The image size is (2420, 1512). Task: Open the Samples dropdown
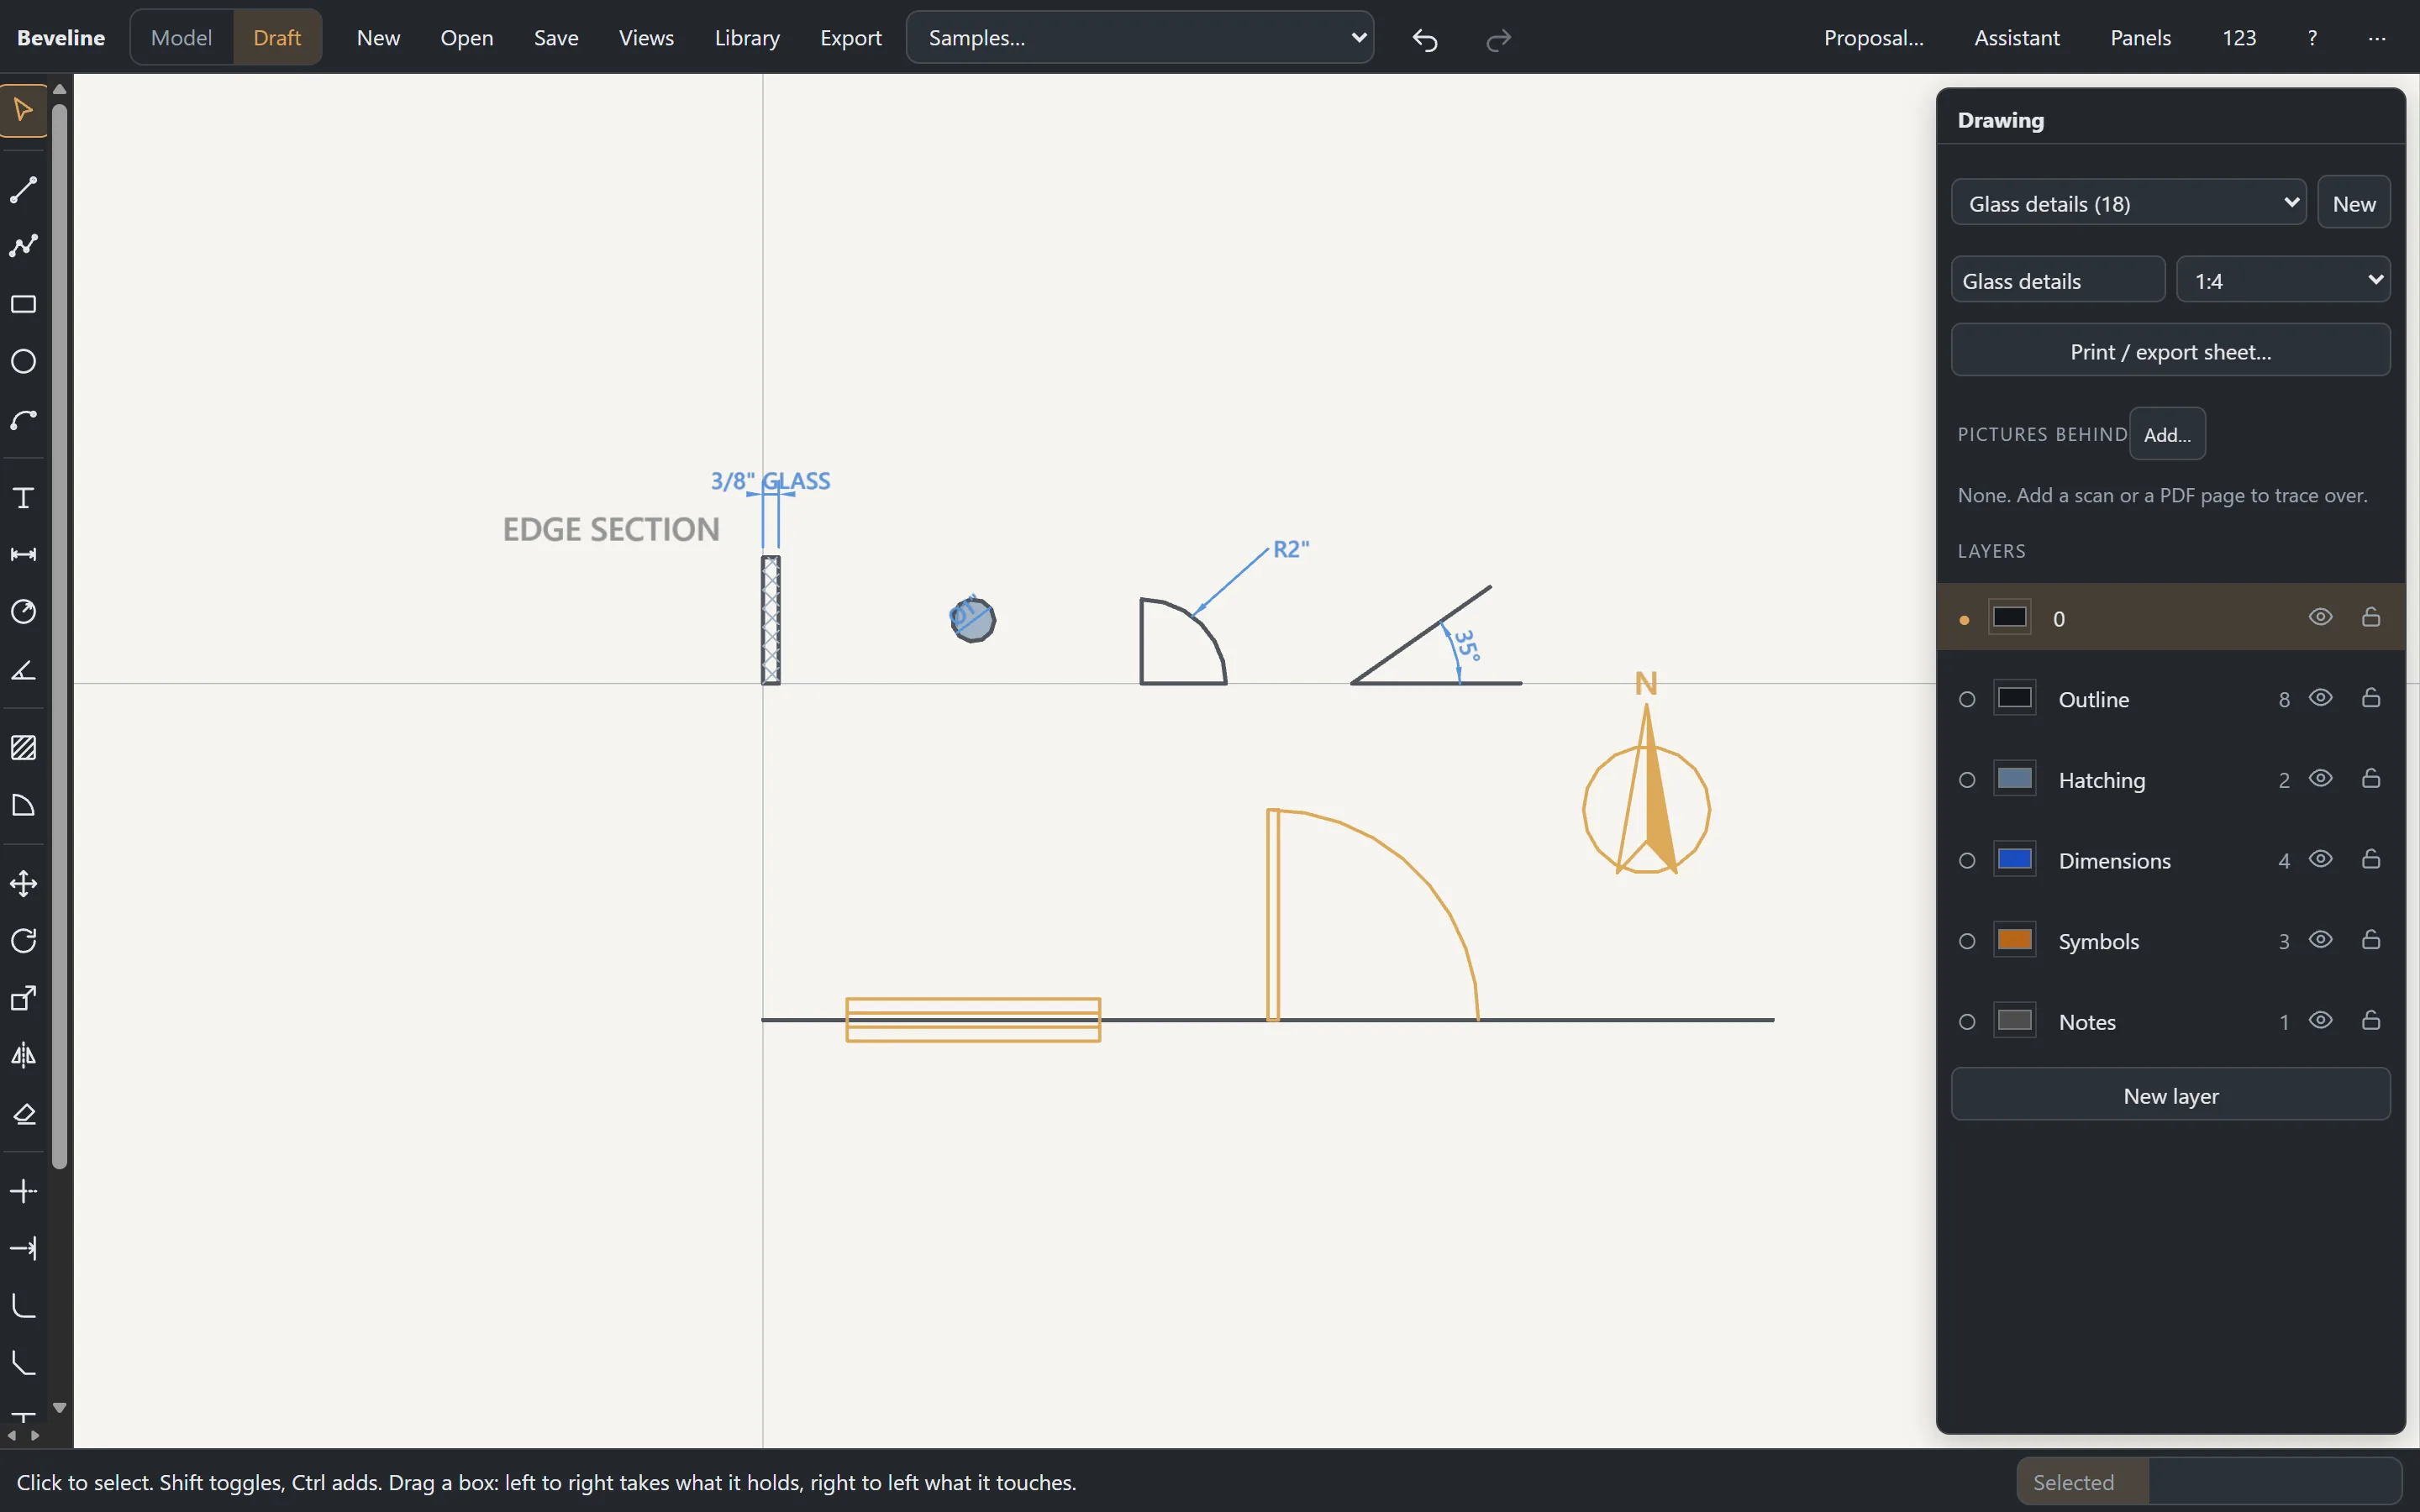point(1140,38)
